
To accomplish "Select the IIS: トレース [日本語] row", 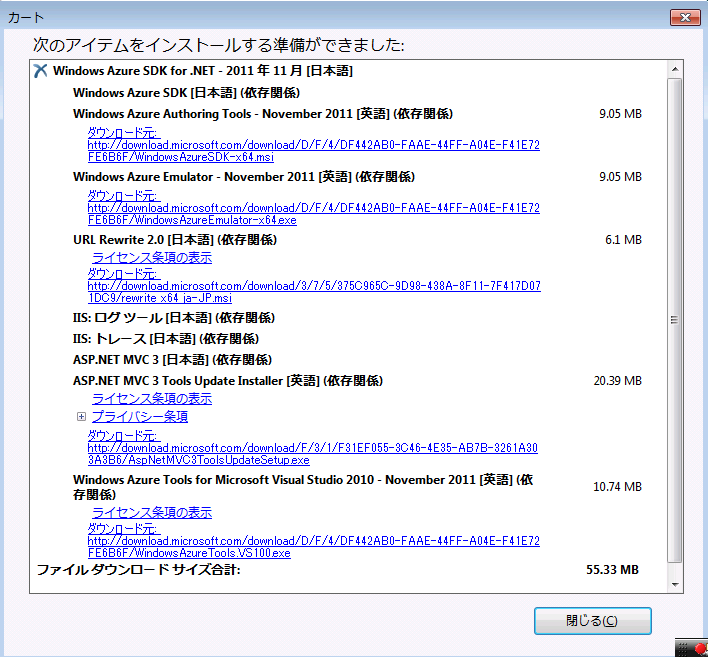I will tap(166, 339).
